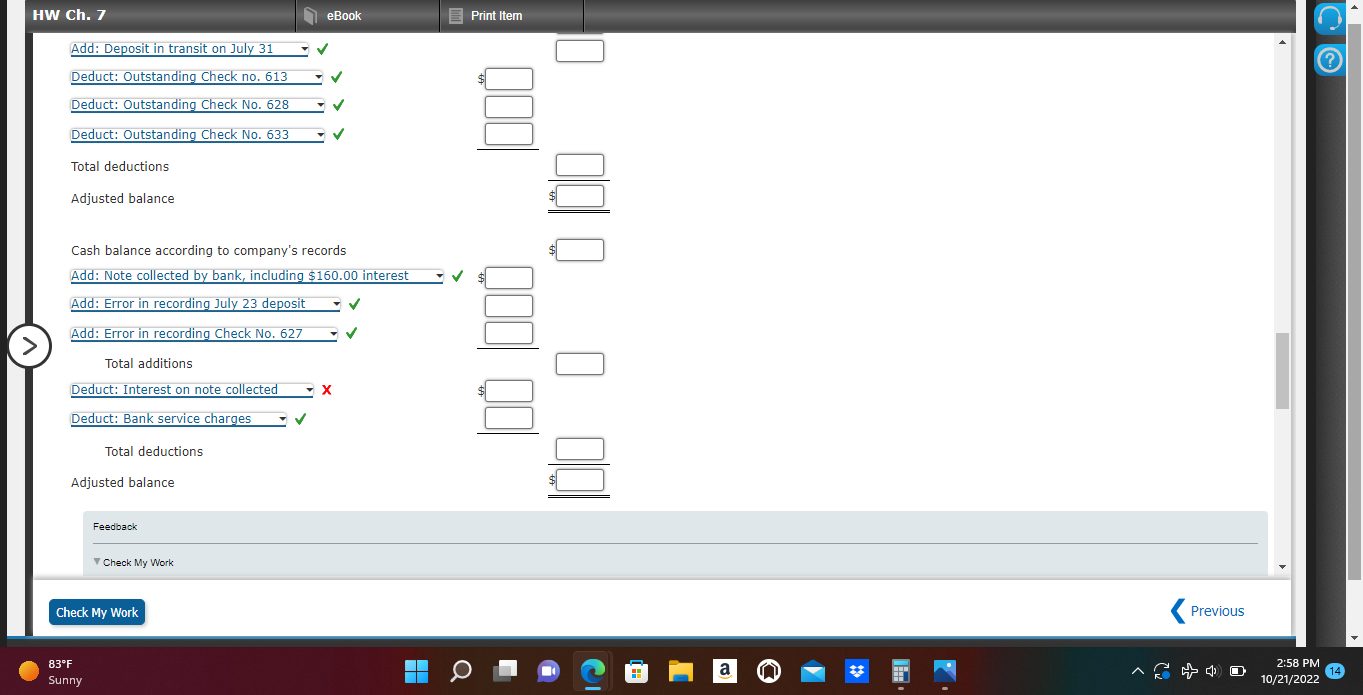Click amount field for Outstanding Check No. 628
Image resolution: width=1363 pixels, height=695 pixels.
509,106
